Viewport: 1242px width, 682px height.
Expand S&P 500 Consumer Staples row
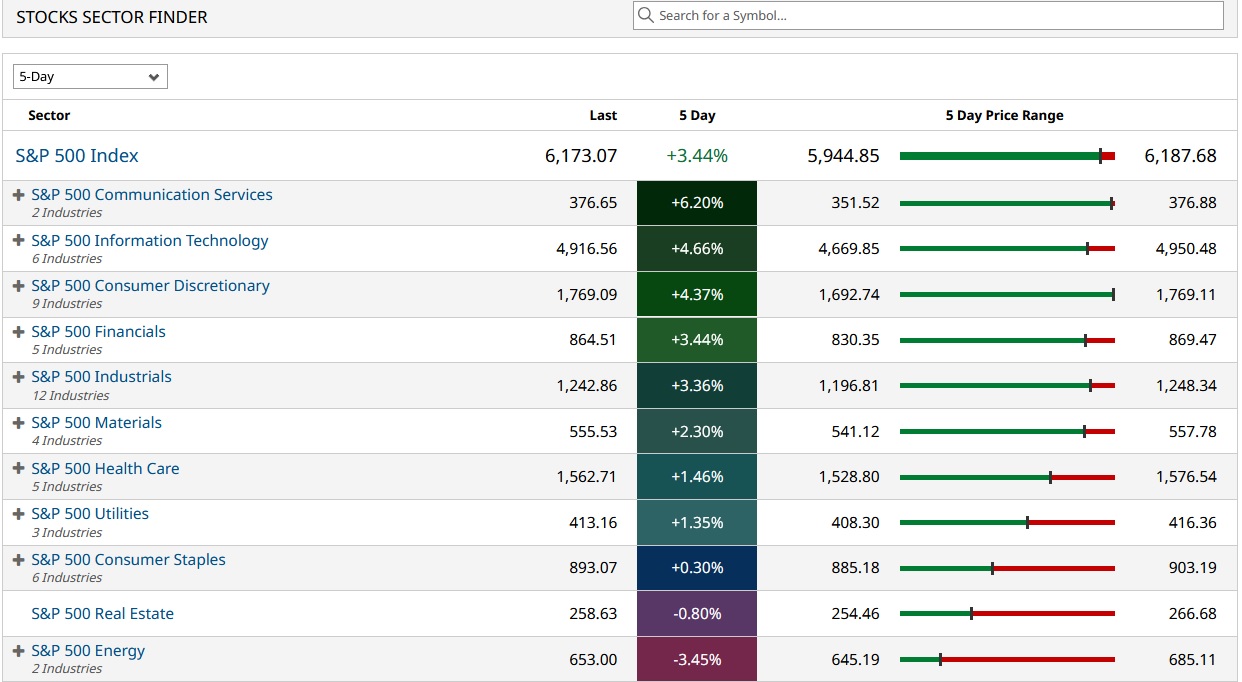tap(18, 560)
